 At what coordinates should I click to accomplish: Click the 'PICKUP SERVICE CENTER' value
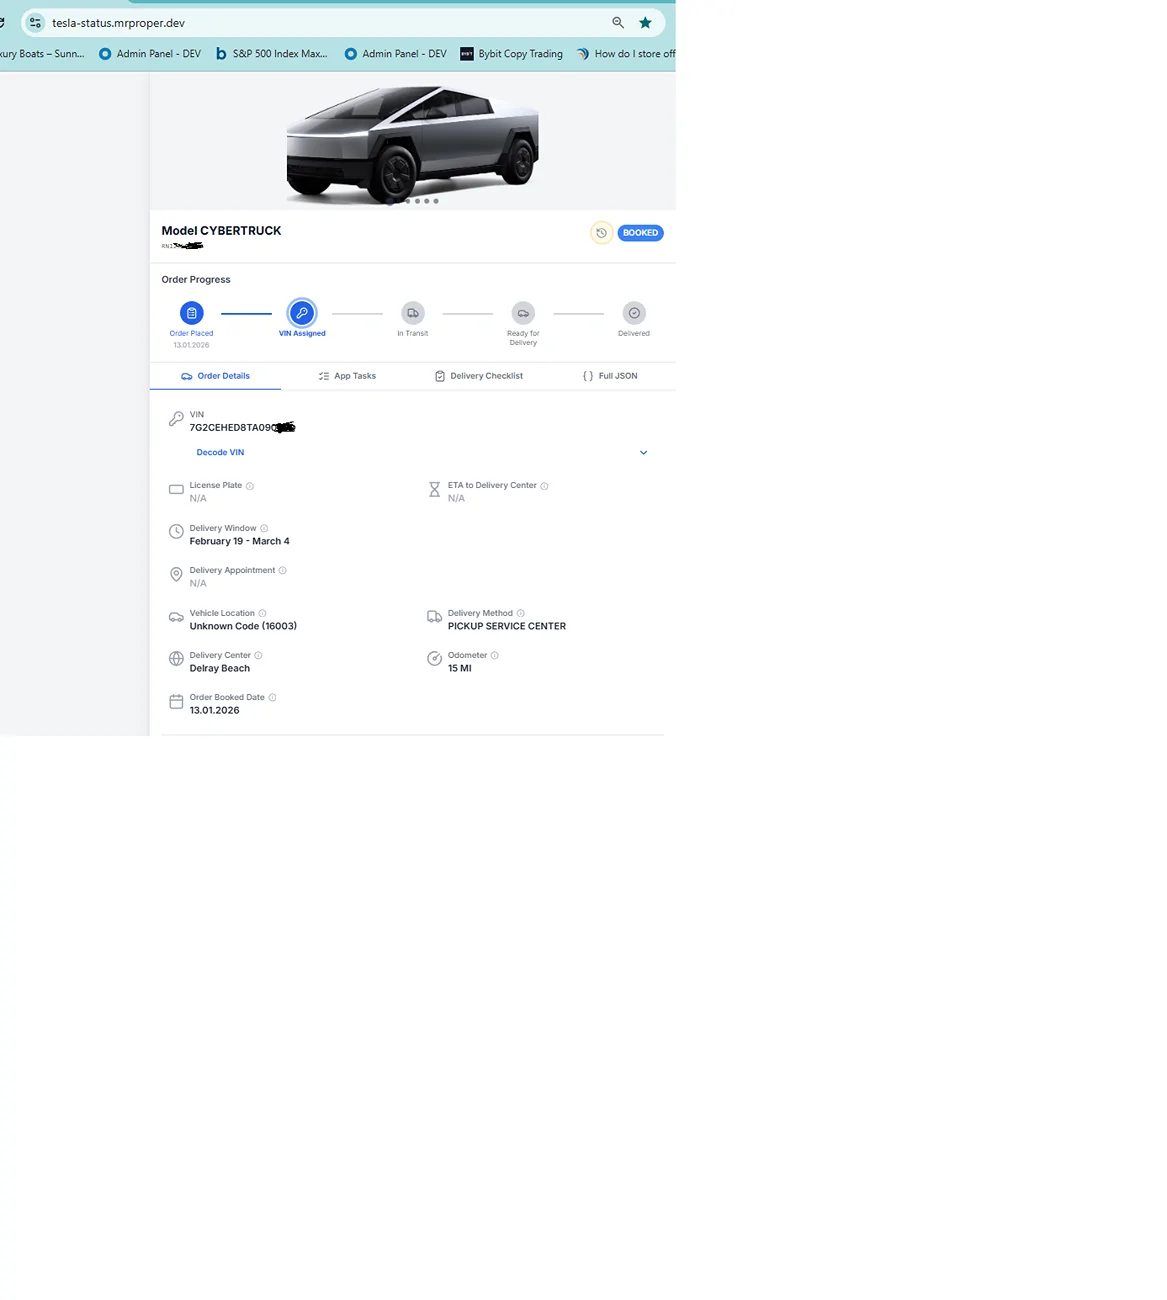point(506,626)
